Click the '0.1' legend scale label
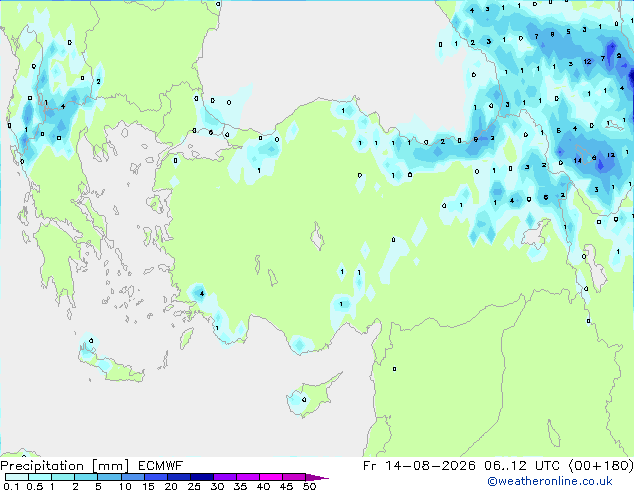Screen dimensions: 634x490 pyautogui.click(x=11, y=486)
